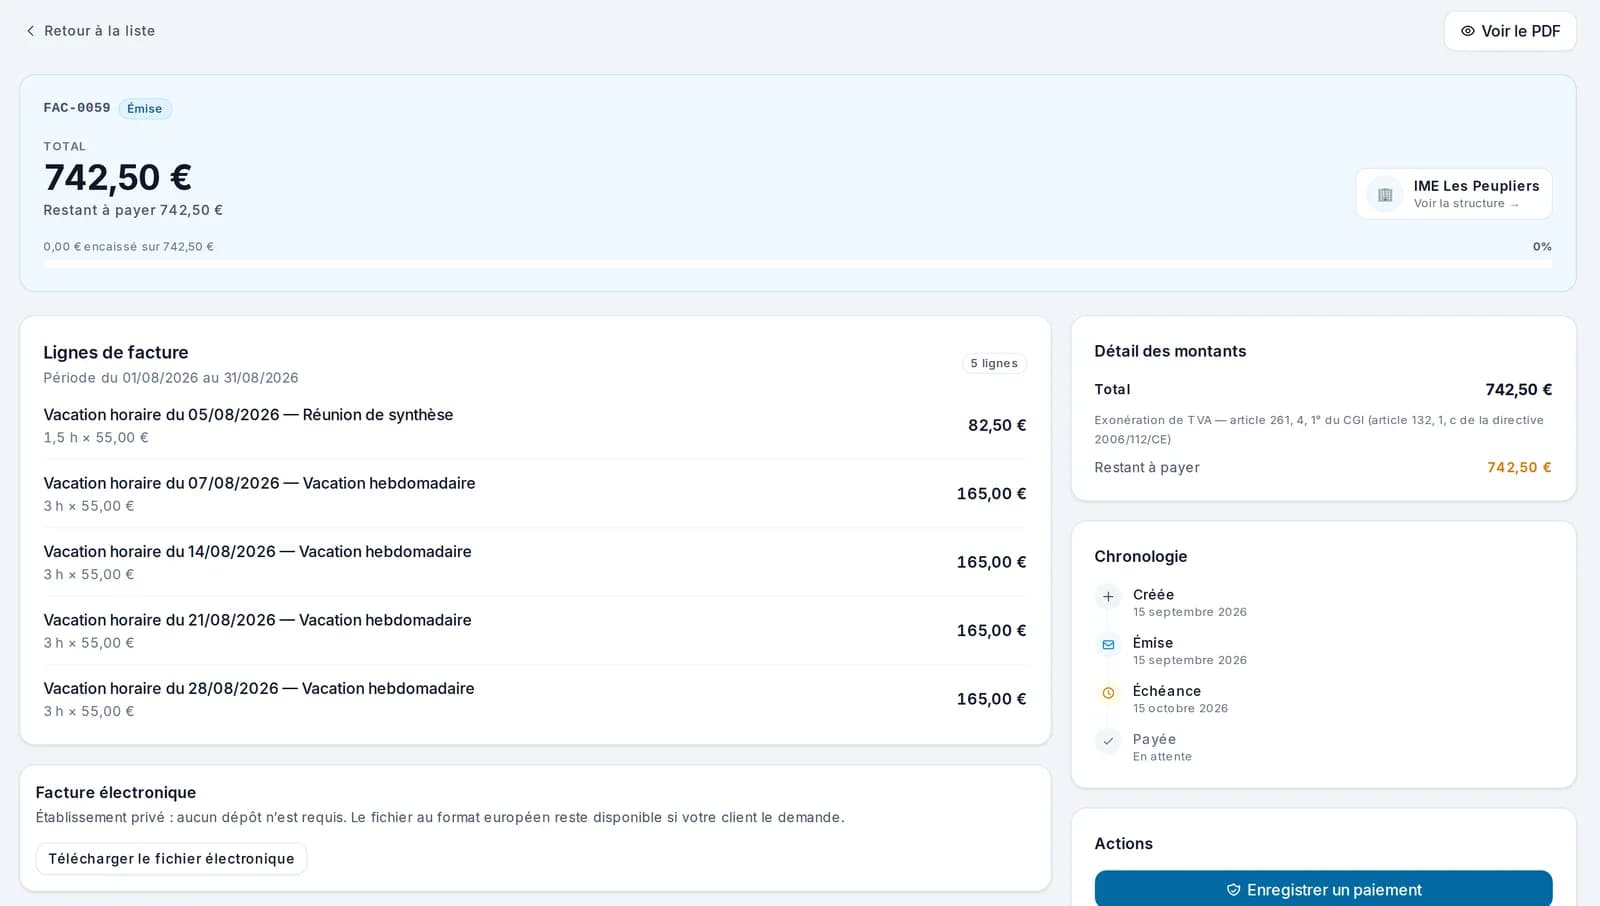Open the PDF with Voir le PDF
The width and height of the screenshot is (1600, 906).
coord(1510,31)
